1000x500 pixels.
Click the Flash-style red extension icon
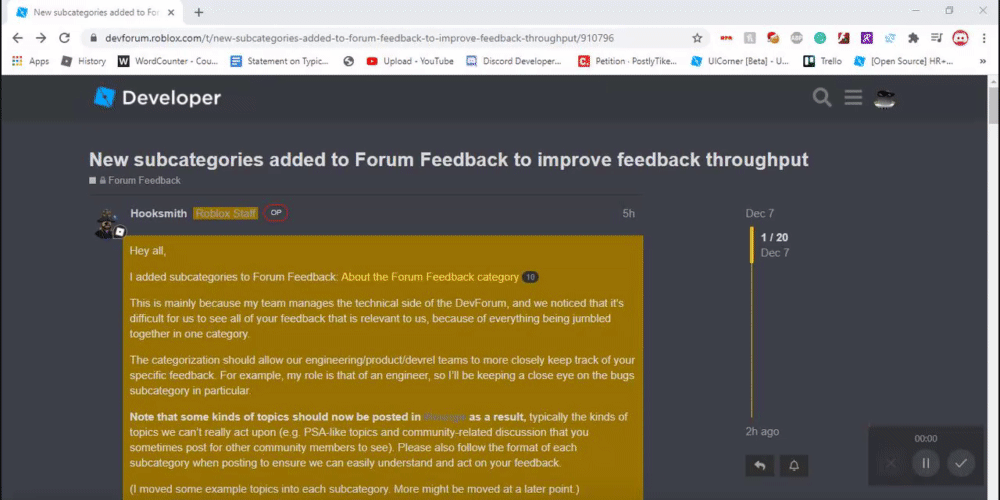[843, 38]
